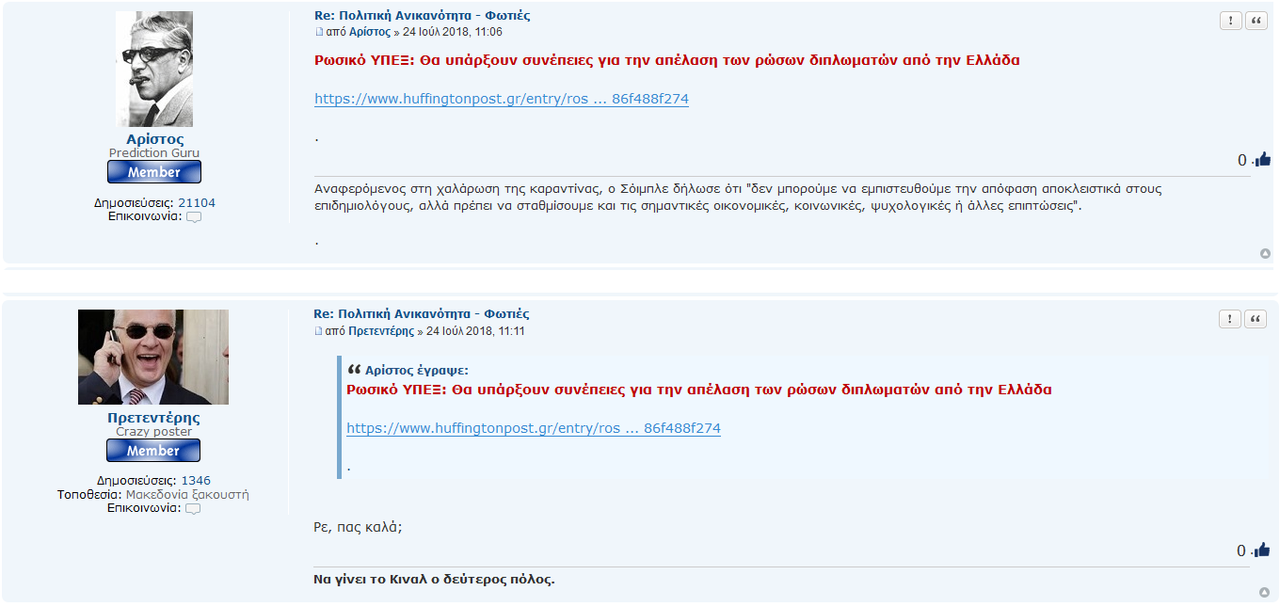Jump to top from Αρίστος's post
The width and height of the screenshot is (1280, 605).
pyautogui.click(x=1265, y=254)
